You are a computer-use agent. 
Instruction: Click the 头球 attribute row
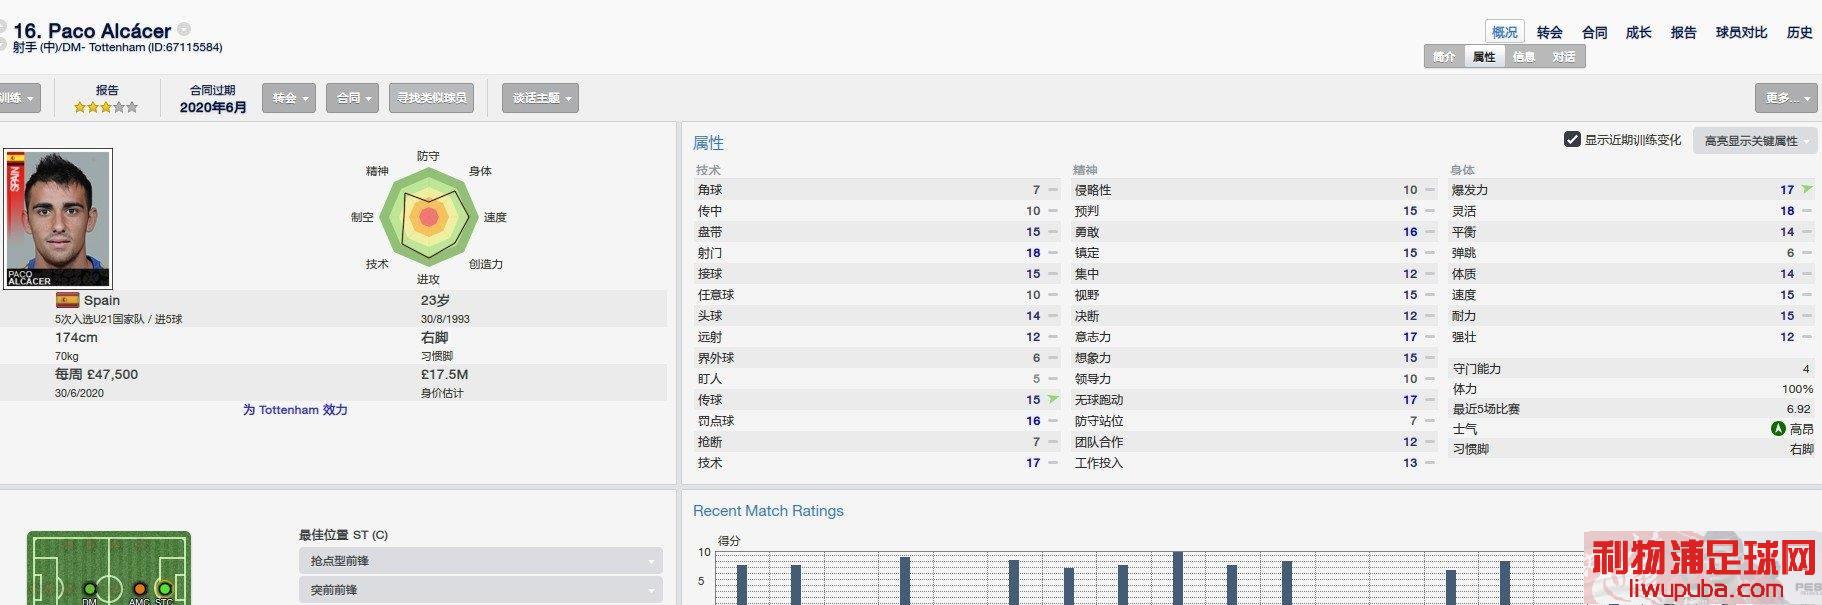coord(877,316)
